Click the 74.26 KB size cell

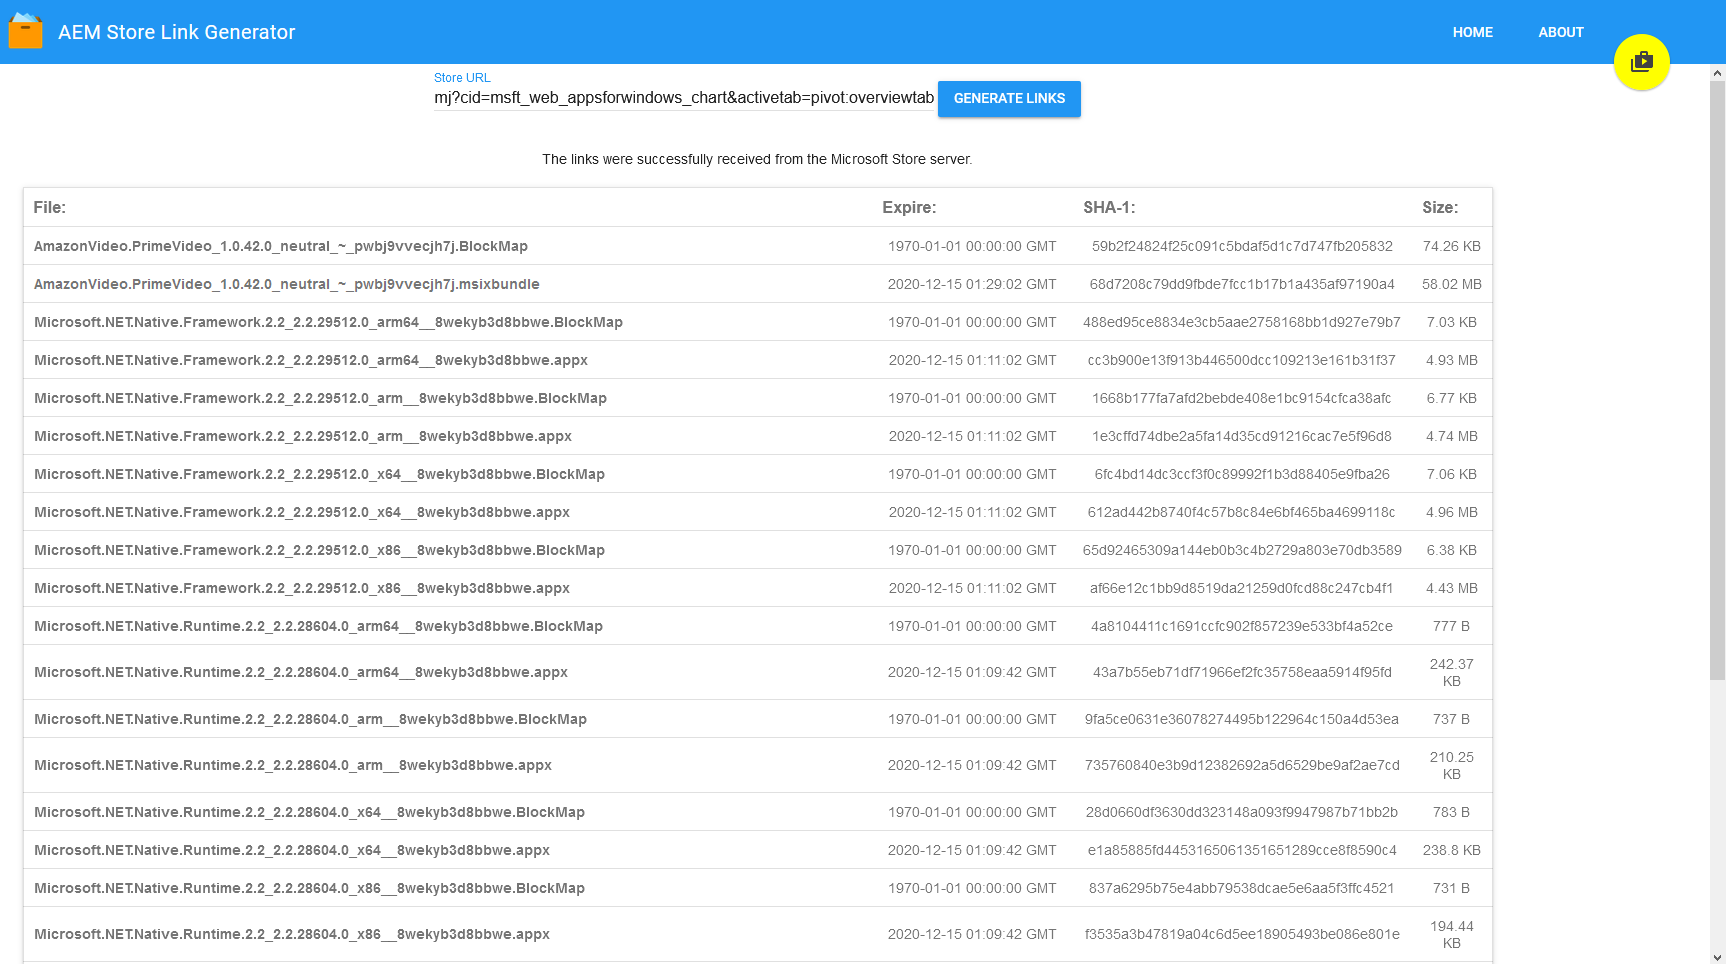tap(1452, 246)
